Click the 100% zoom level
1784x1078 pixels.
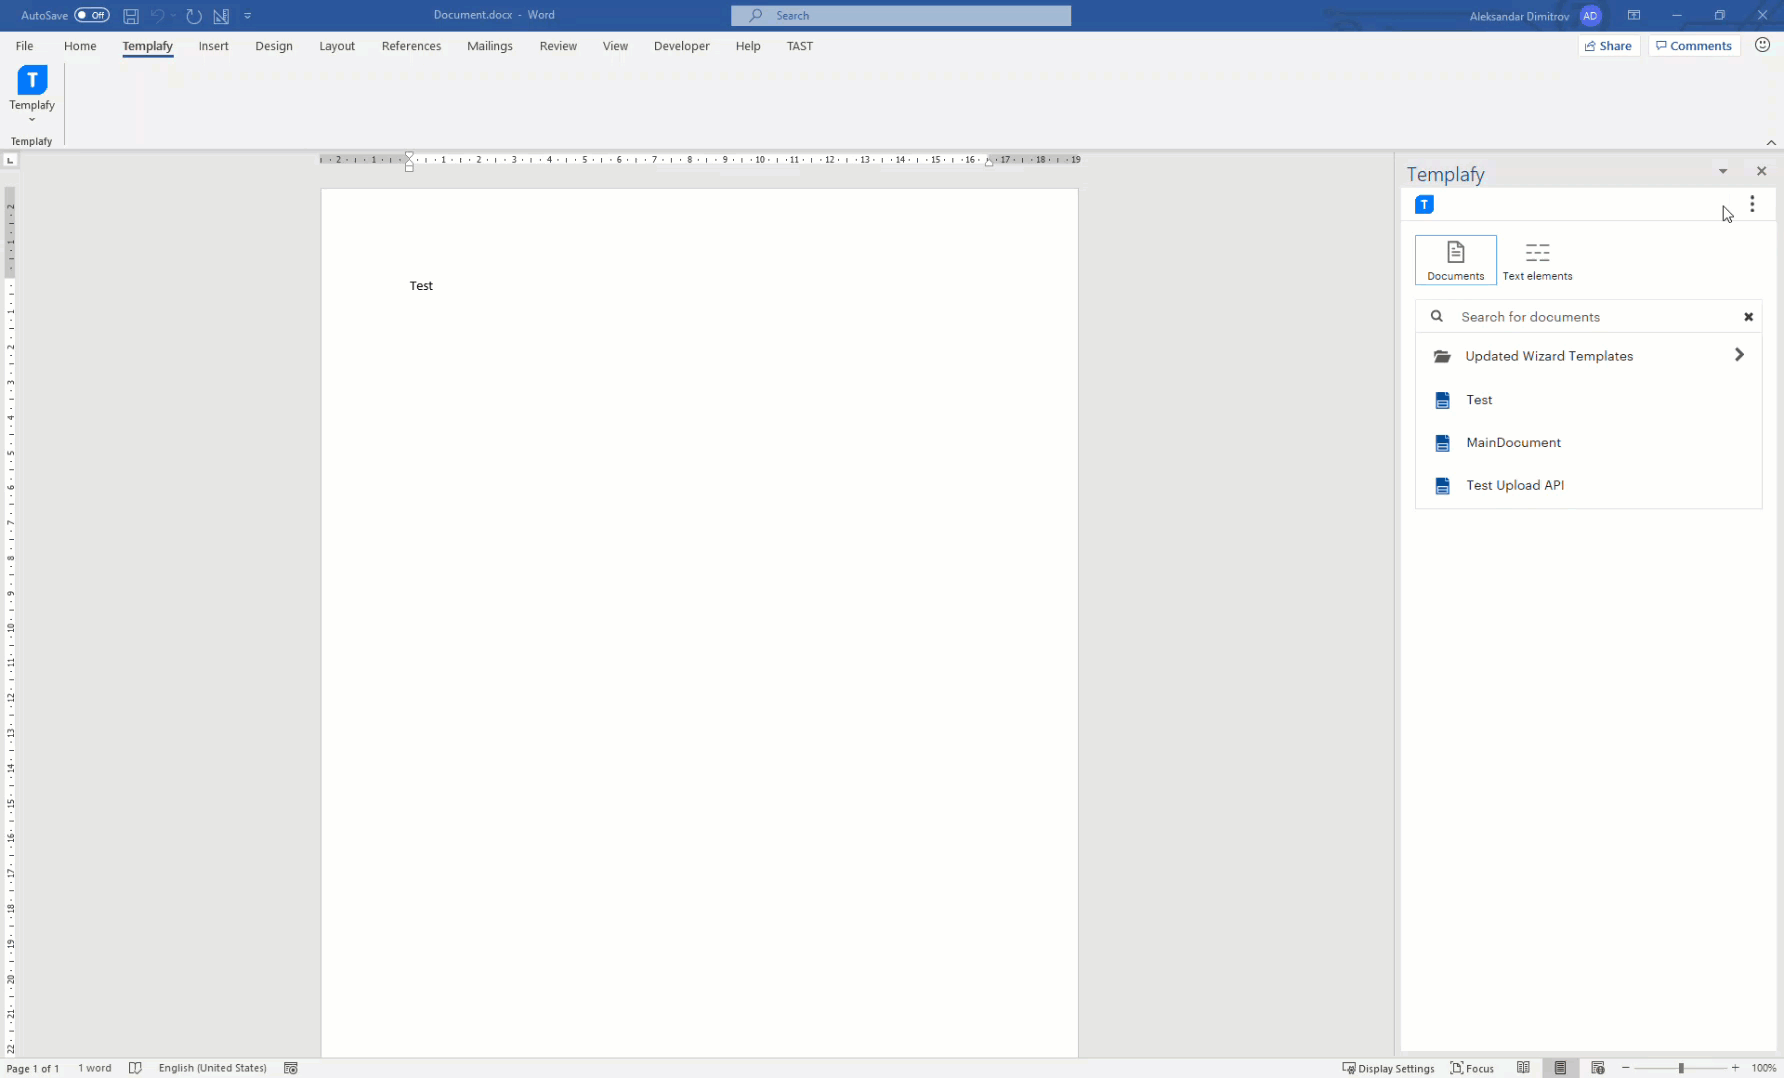[1764, 1068]
